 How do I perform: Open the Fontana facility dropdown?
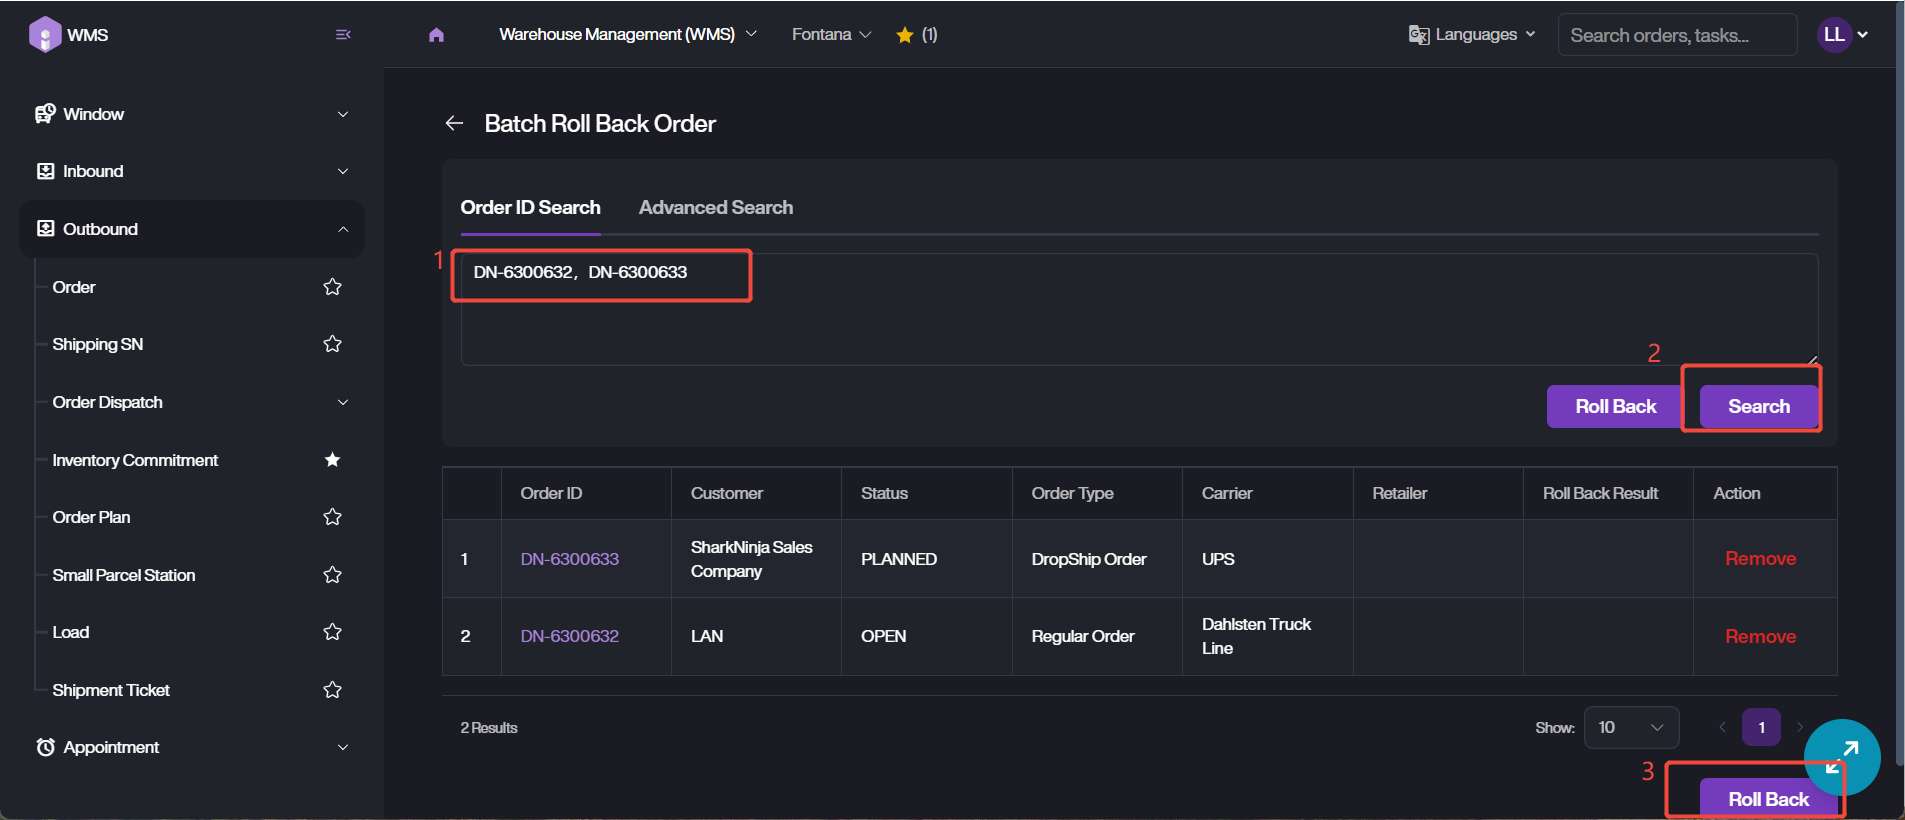(831, 35)
